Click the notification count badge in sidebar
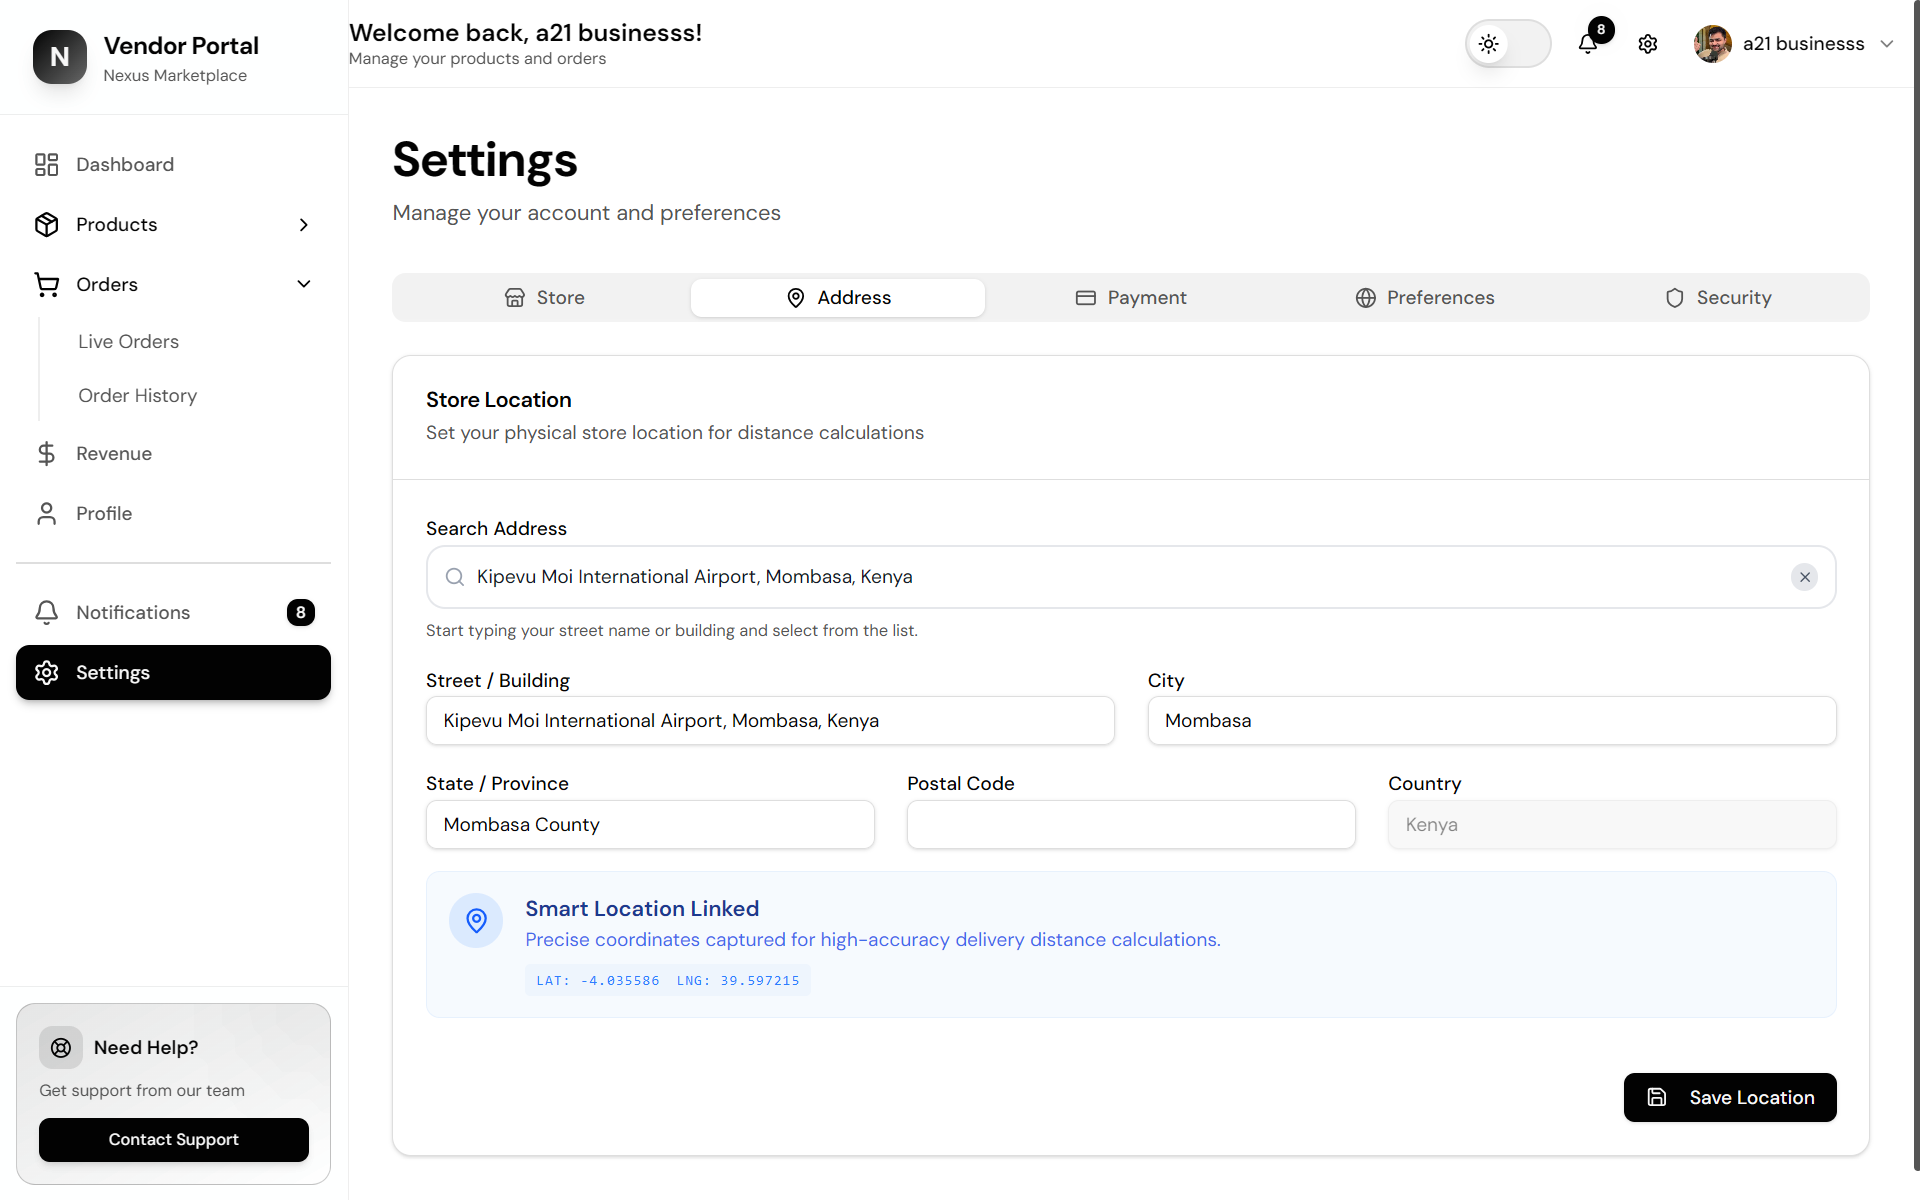The width and height of the screenshot is (1920, 1200). click(x=301, y=613)
